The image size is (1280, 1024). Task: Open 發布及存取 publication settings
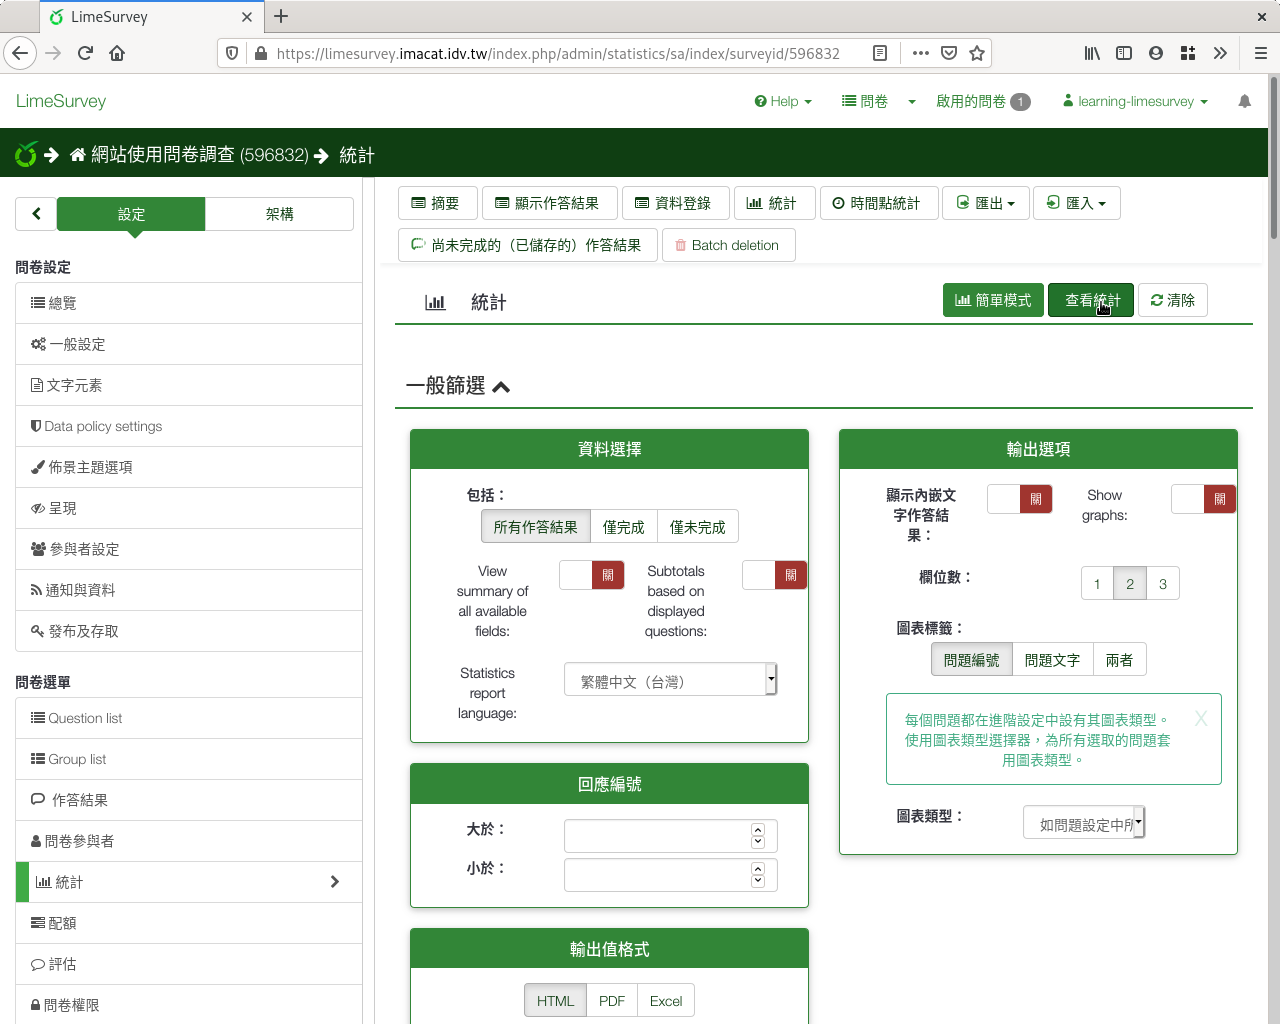(x=189, y=631)
